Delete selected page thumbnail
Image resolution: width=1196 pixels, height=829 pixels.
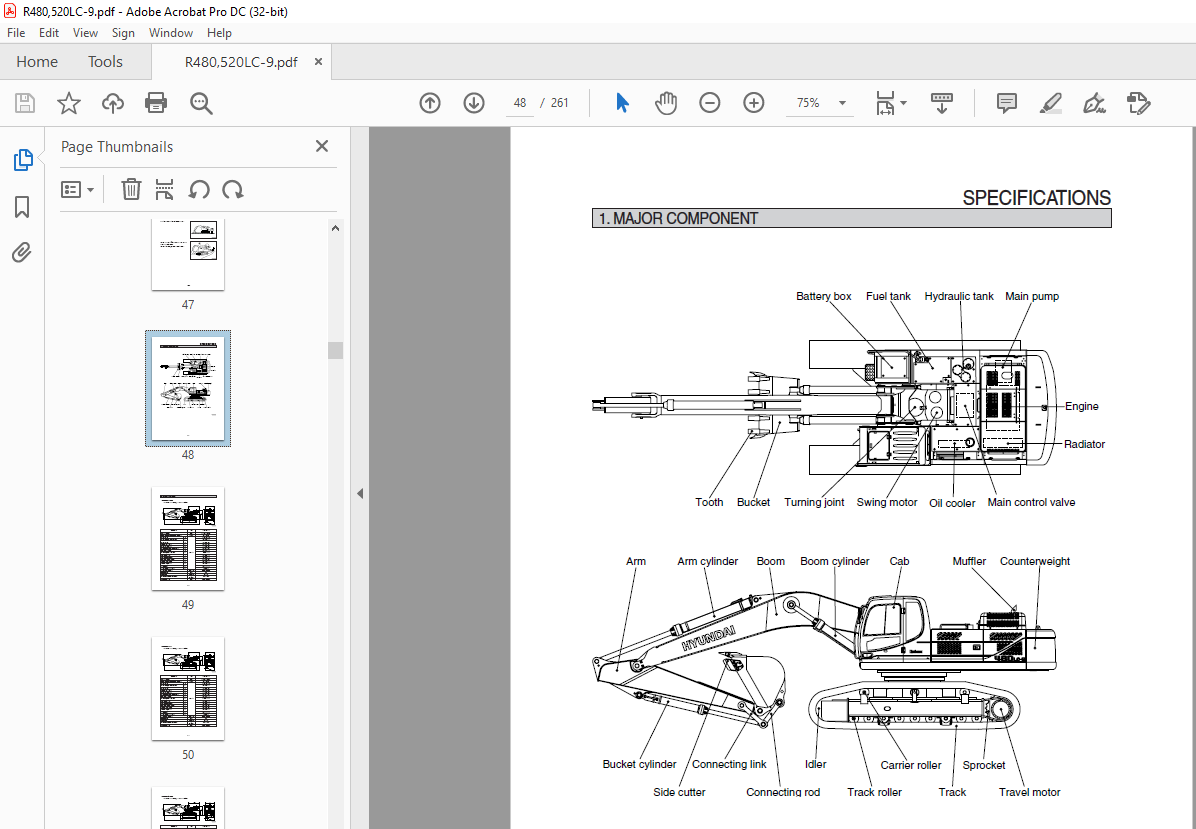(x=131, y=189)
